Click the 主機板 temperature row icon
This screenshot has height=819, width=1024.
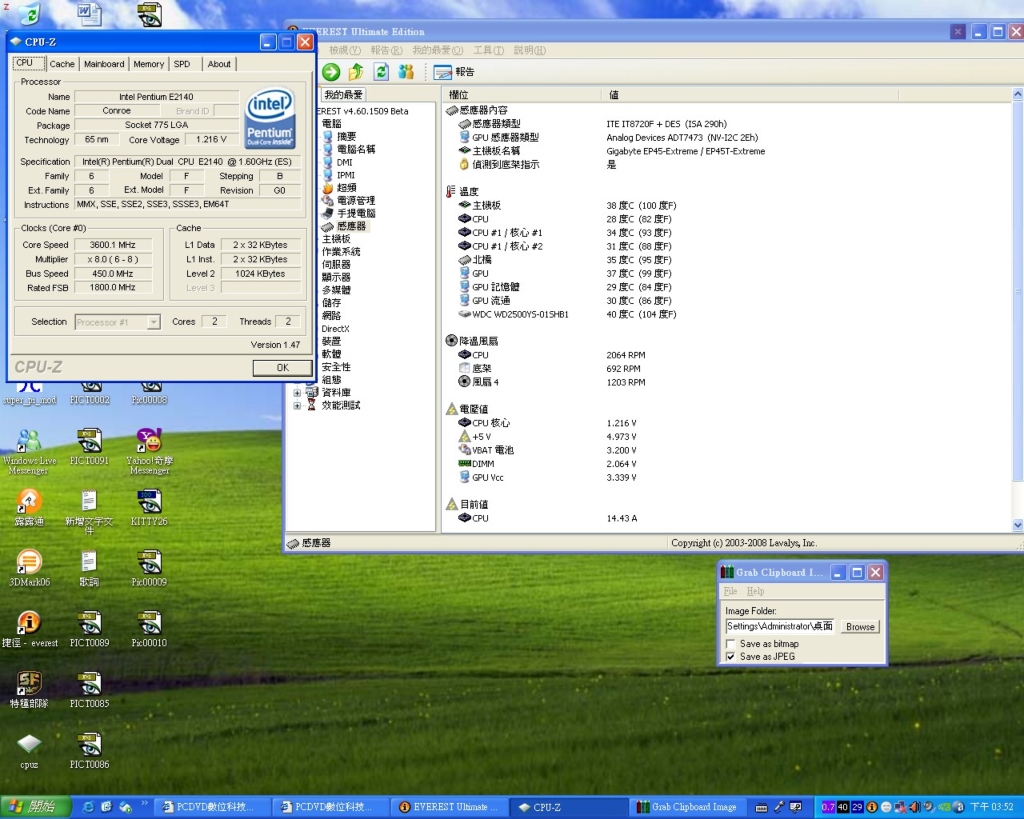point(464,205)
